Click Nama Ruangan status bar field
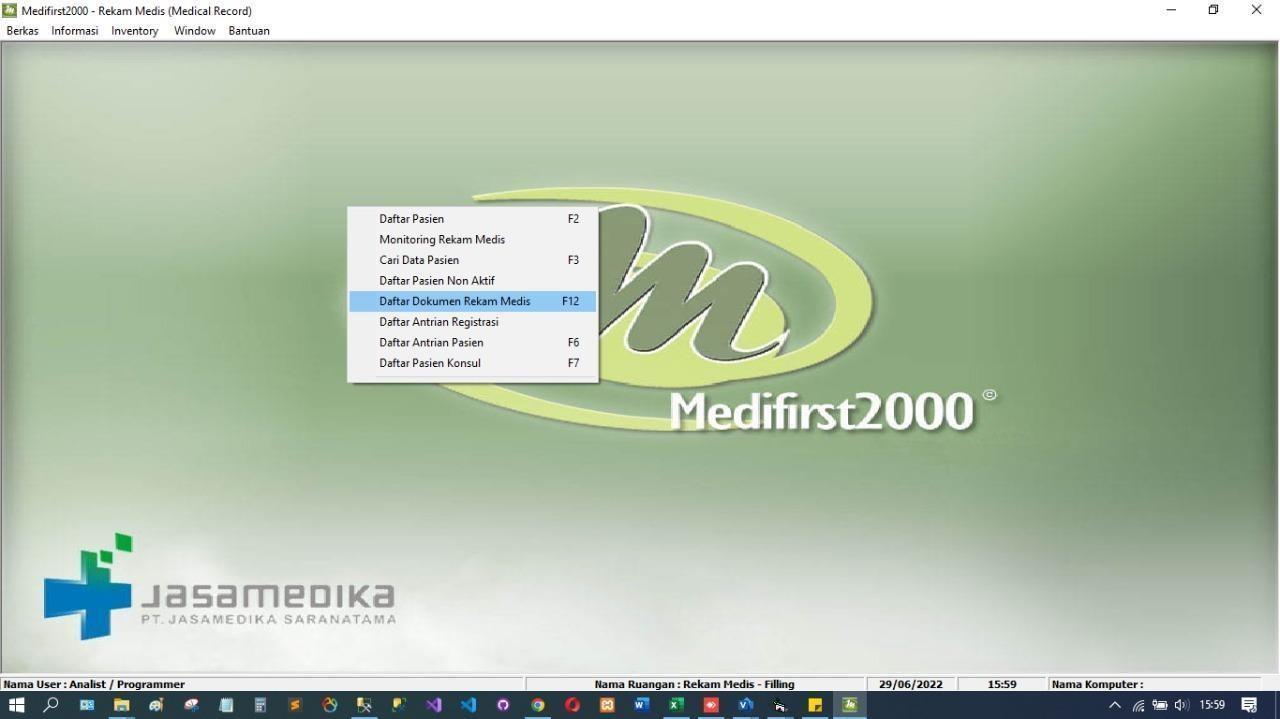 (x=695, y=684)
